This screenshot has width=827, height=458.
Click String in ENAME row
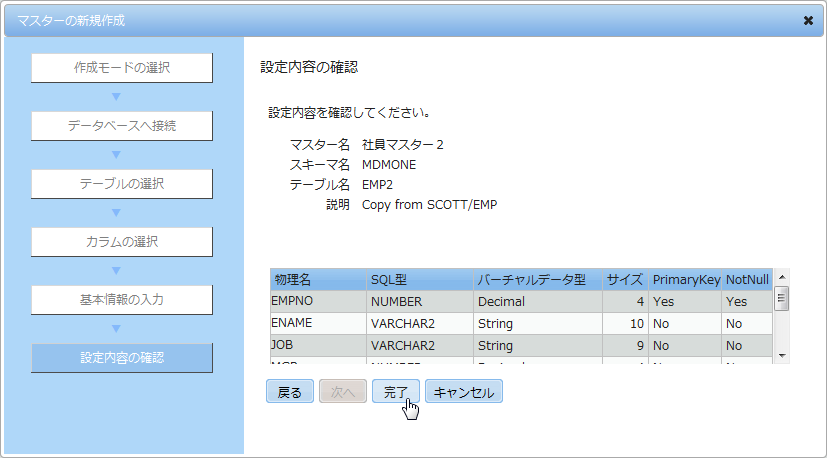pos(538,323)
